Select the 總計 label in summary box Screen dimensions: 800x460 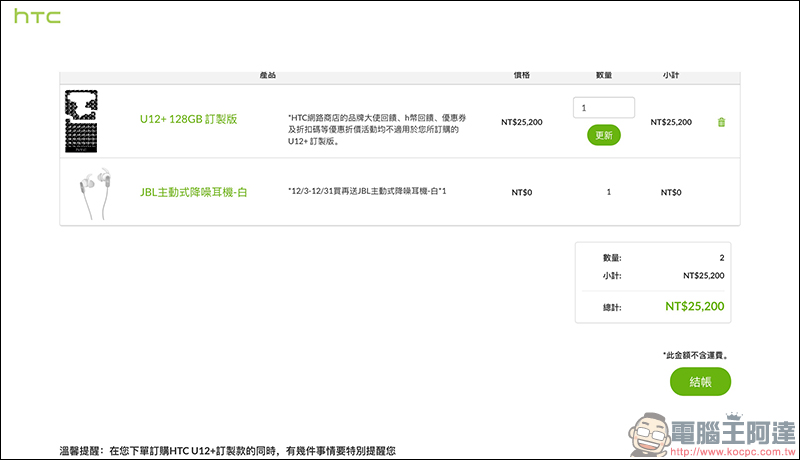[x=612, y=307]
